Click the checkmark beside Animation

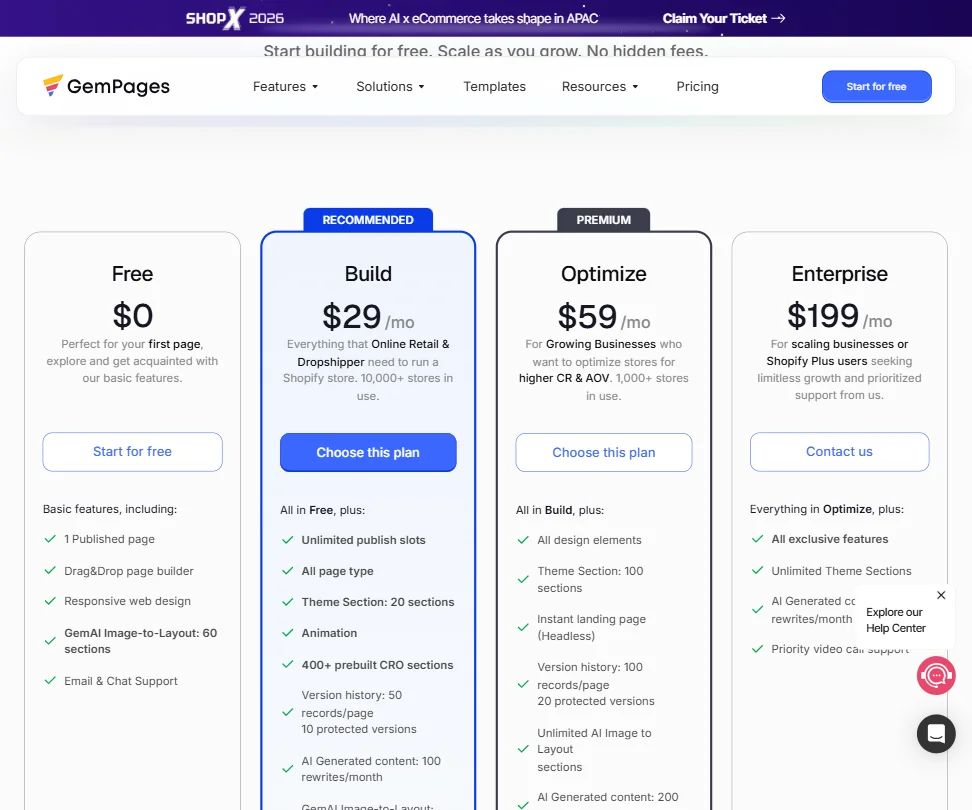(288, 633)
